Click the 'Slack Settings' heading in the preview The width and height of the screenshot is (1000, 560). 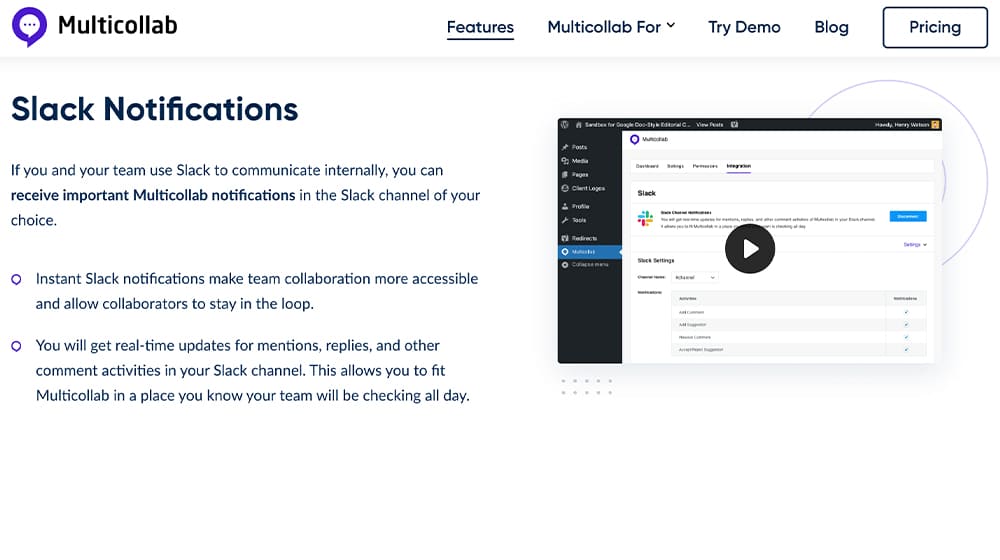click(656, 261)
